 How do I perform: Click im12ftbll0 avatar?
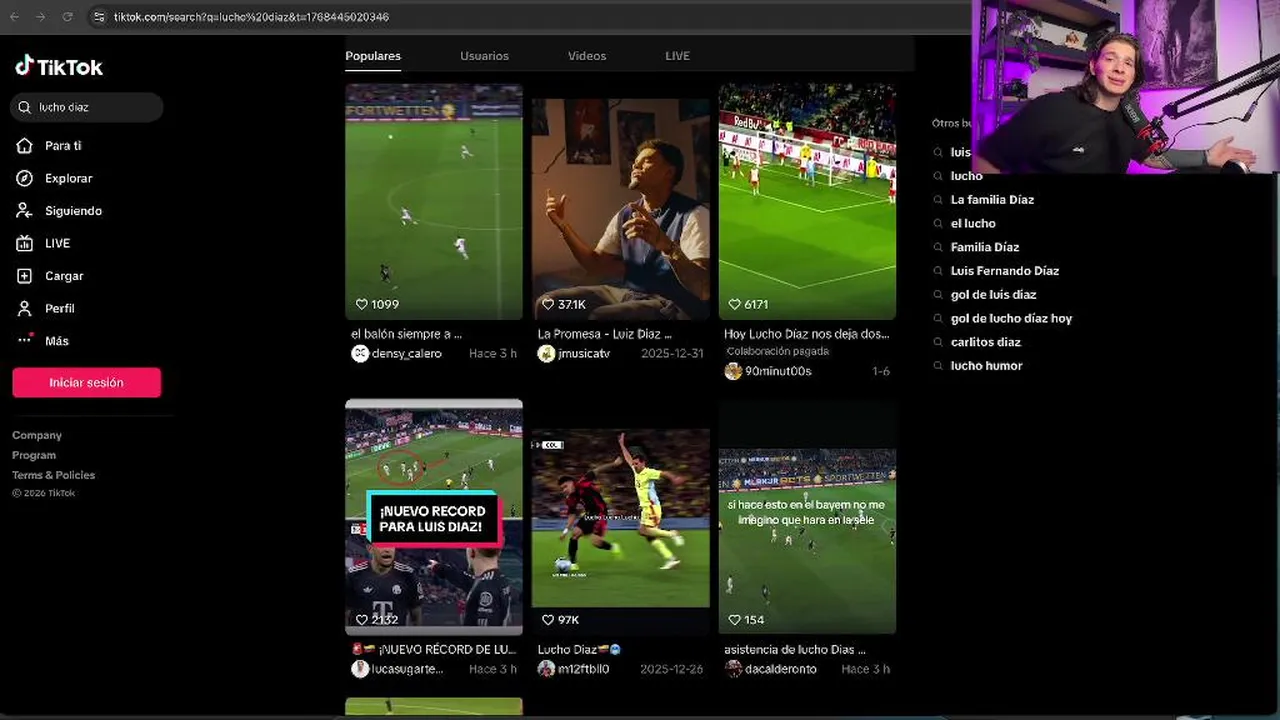pyautogui.click(x=546, y=669)
